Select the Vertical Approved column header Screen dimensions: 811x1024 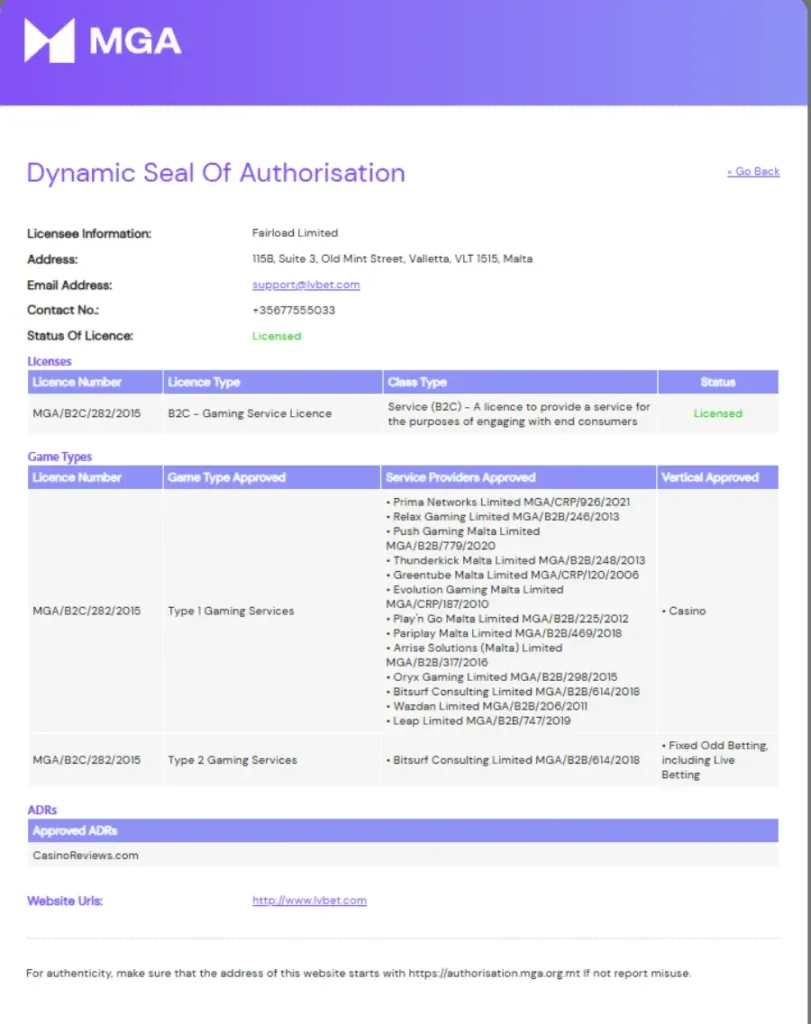pos(710,478)
